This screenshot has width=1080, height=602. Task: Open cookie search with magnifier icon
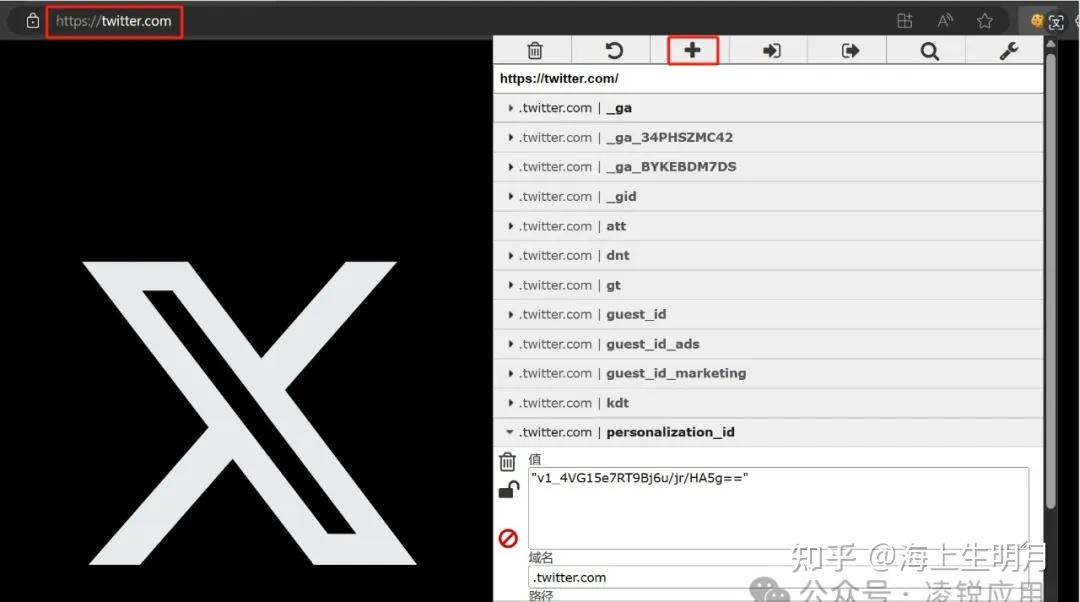[929, 51]
